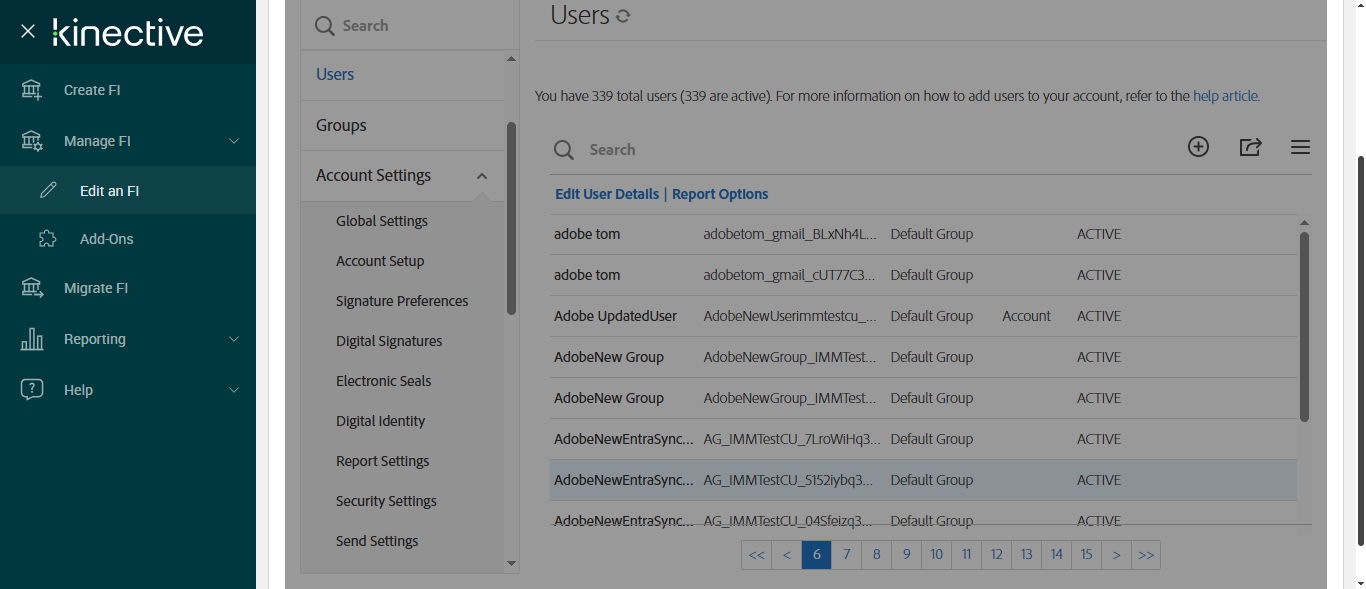Click the Reporting bar chart icon

32,339
